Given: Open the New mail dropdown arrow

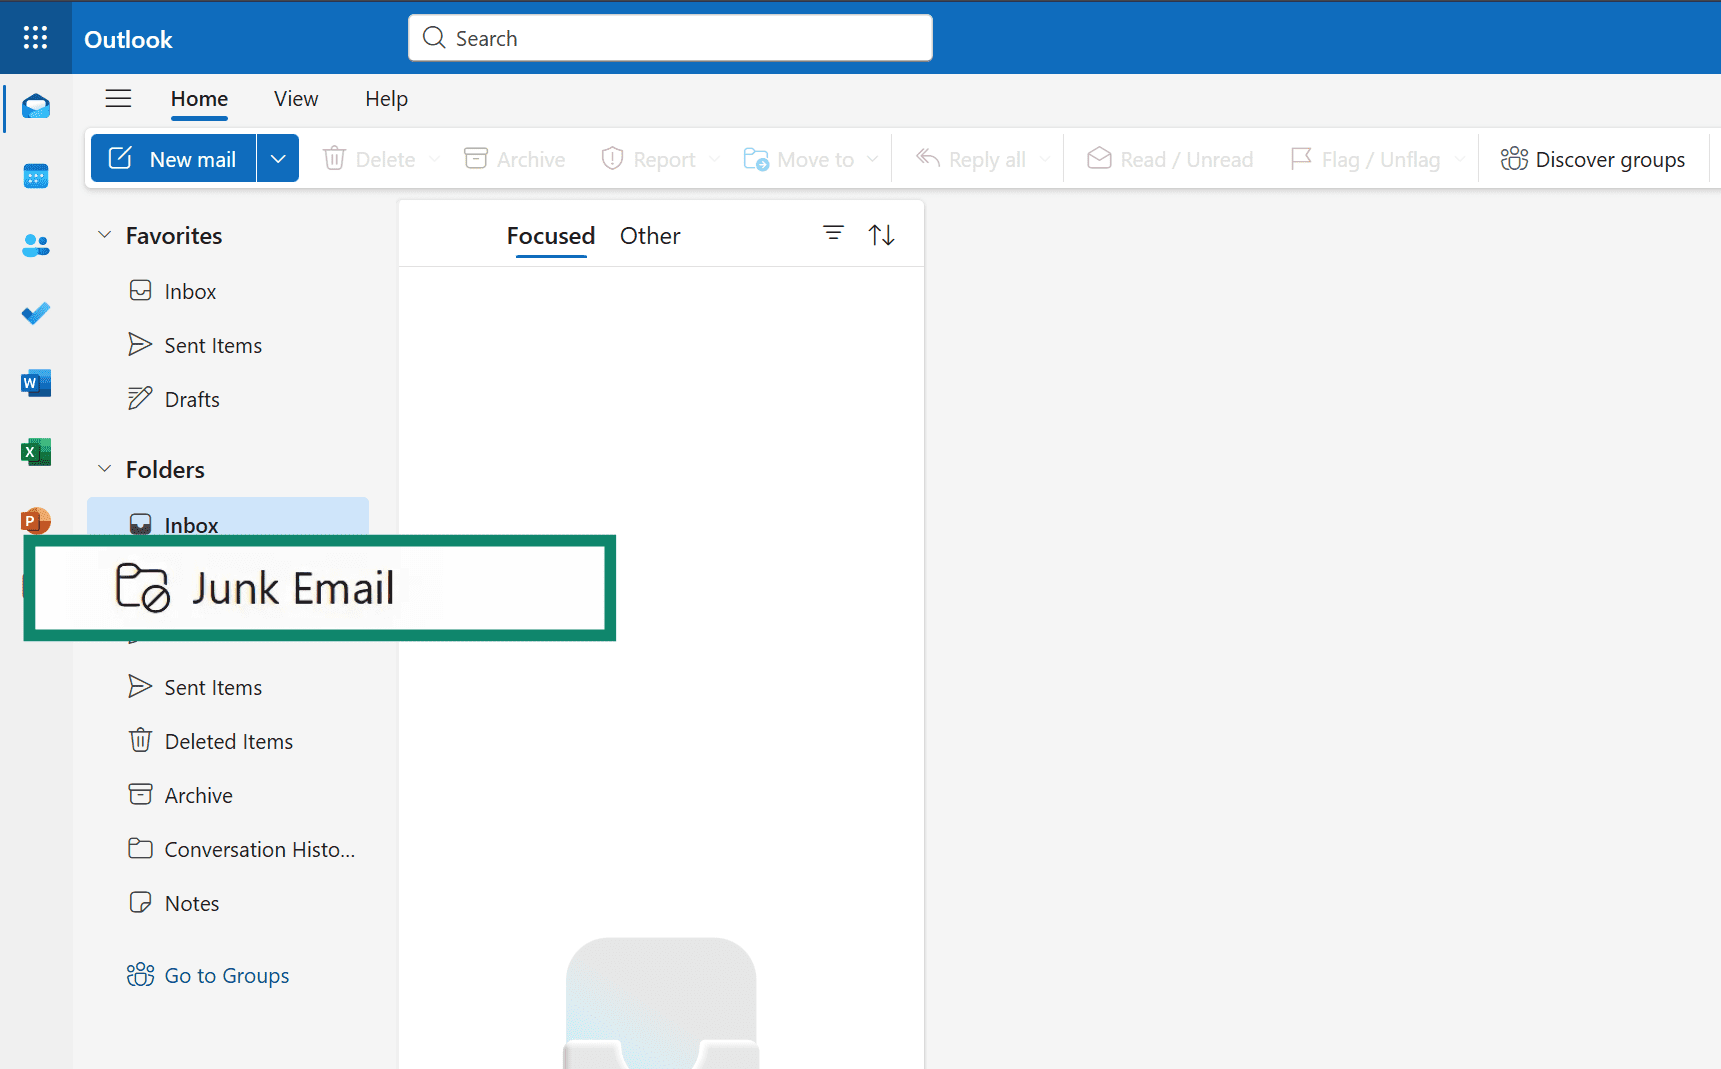Looking at the screenshot, I should click(278, 158).
